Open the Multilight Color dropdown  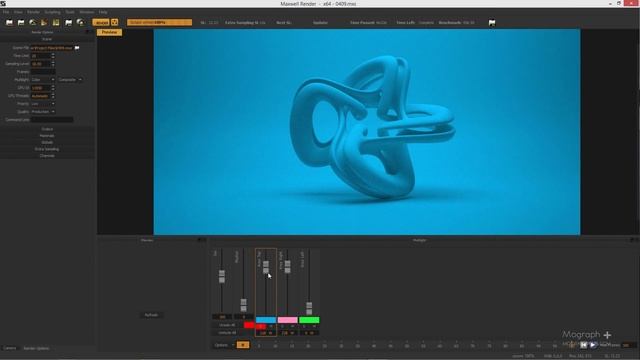(x=43, y=80)
